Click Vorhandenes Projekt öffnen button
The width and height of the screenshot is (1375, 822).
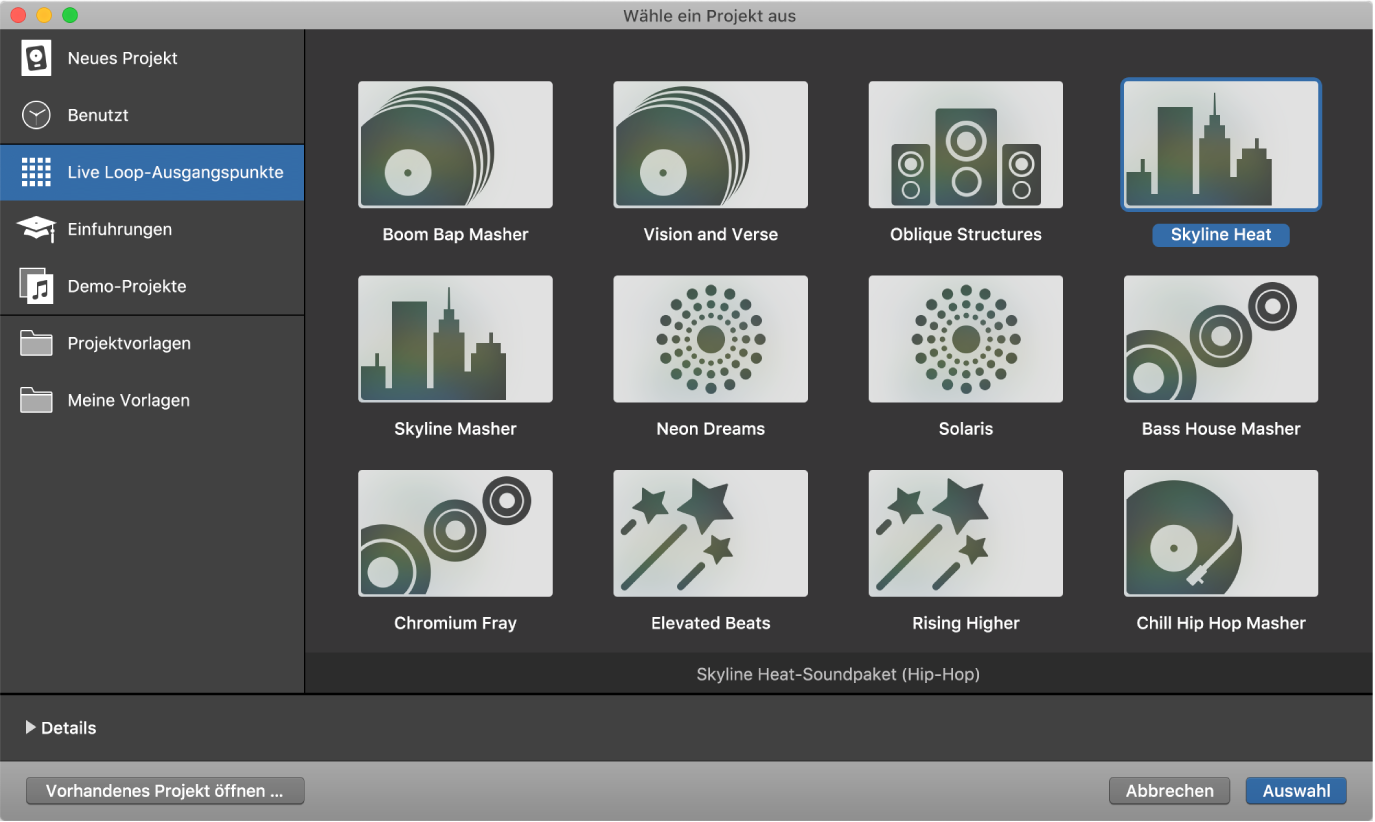(165, 791)
